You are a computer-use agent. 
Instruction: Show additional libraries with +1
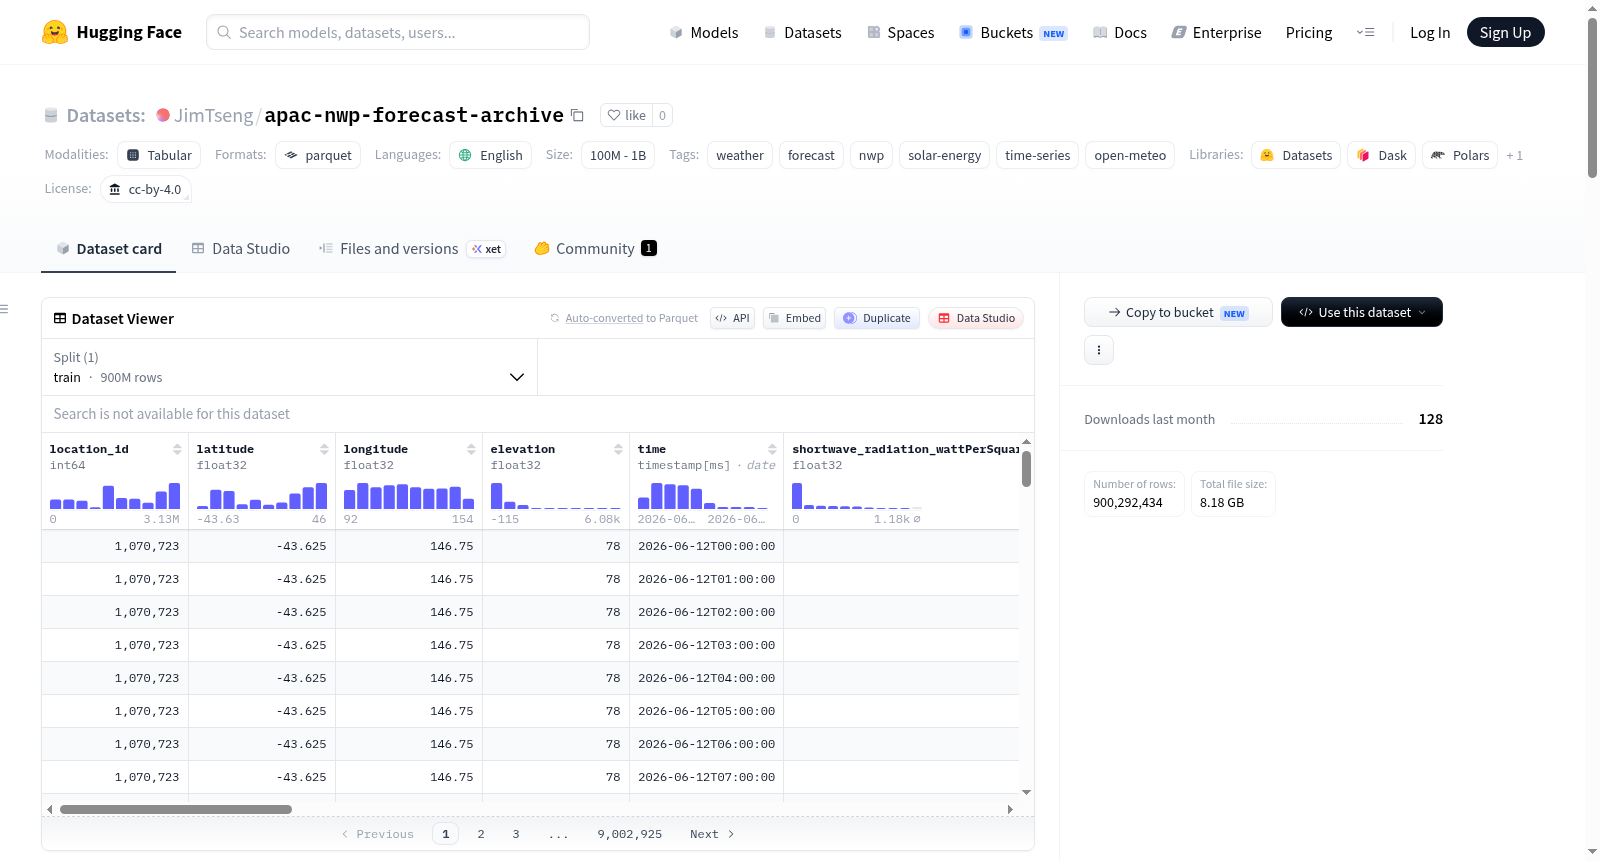(1514, 155)
